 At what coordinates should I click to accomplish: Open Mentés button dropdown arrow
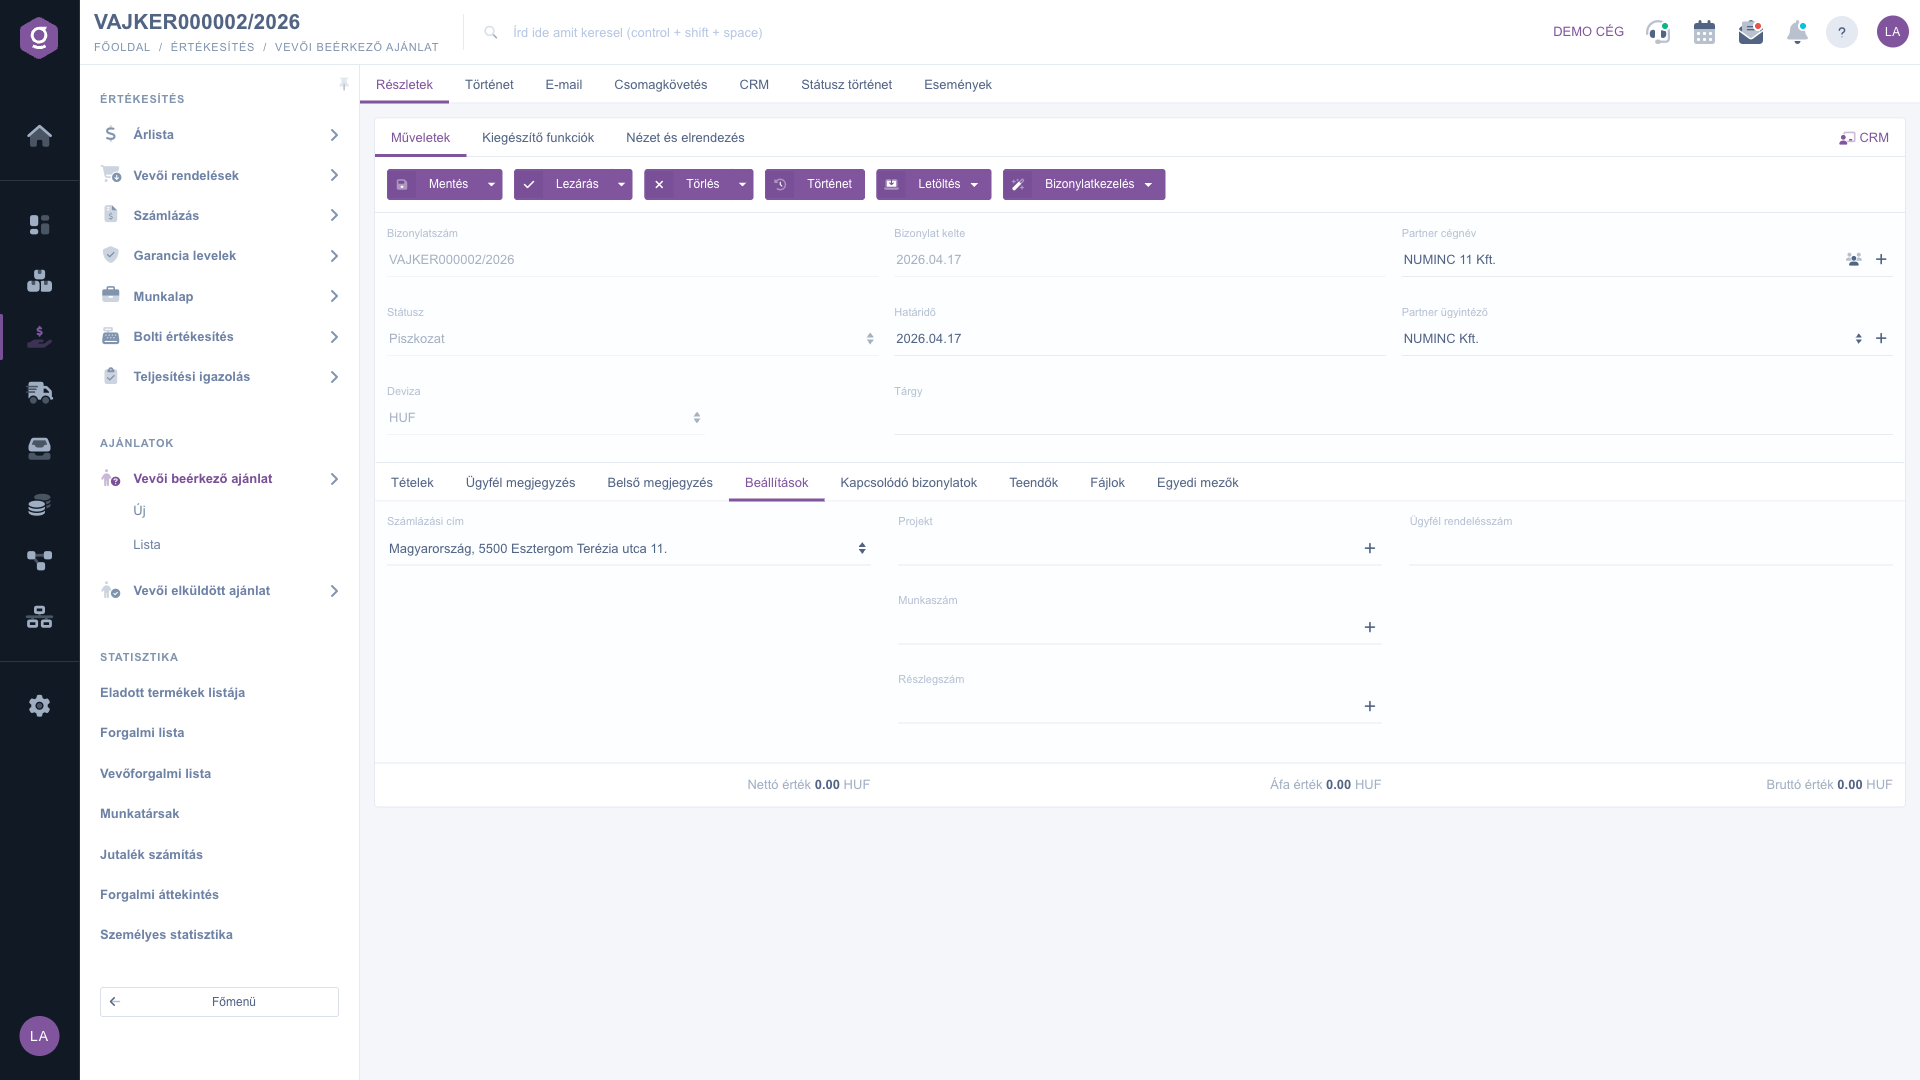click(x=491, y=185)
